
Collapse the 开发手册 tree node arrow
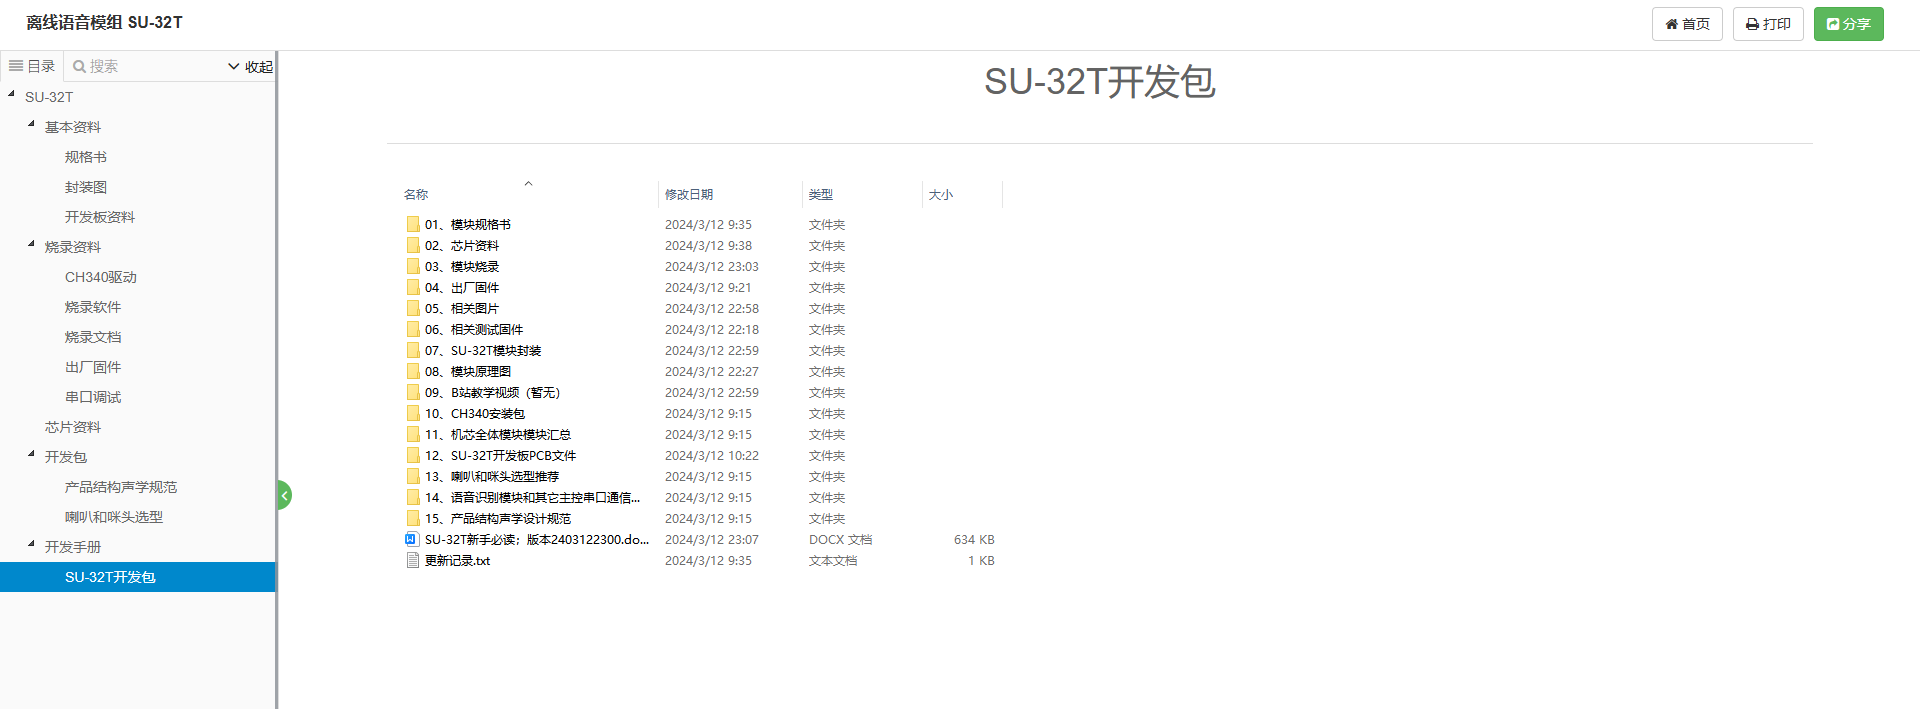(x=31, y=544)
